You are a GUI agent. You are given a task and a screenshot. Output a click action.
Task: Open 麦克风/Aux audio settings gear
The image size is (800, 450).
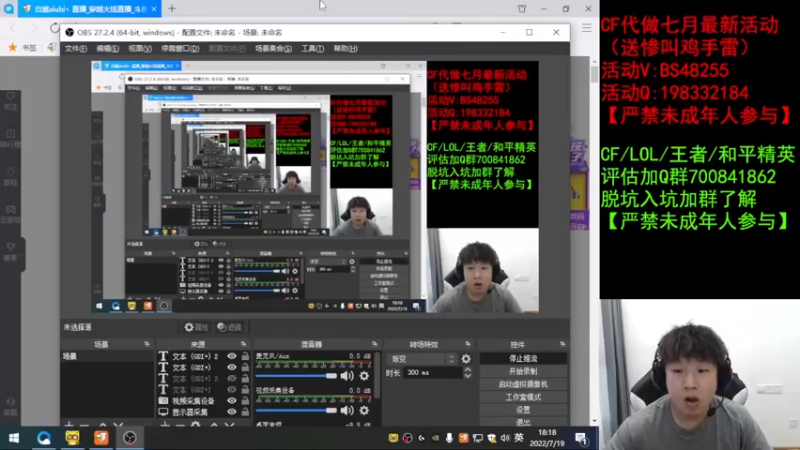(x=364, y=376)
